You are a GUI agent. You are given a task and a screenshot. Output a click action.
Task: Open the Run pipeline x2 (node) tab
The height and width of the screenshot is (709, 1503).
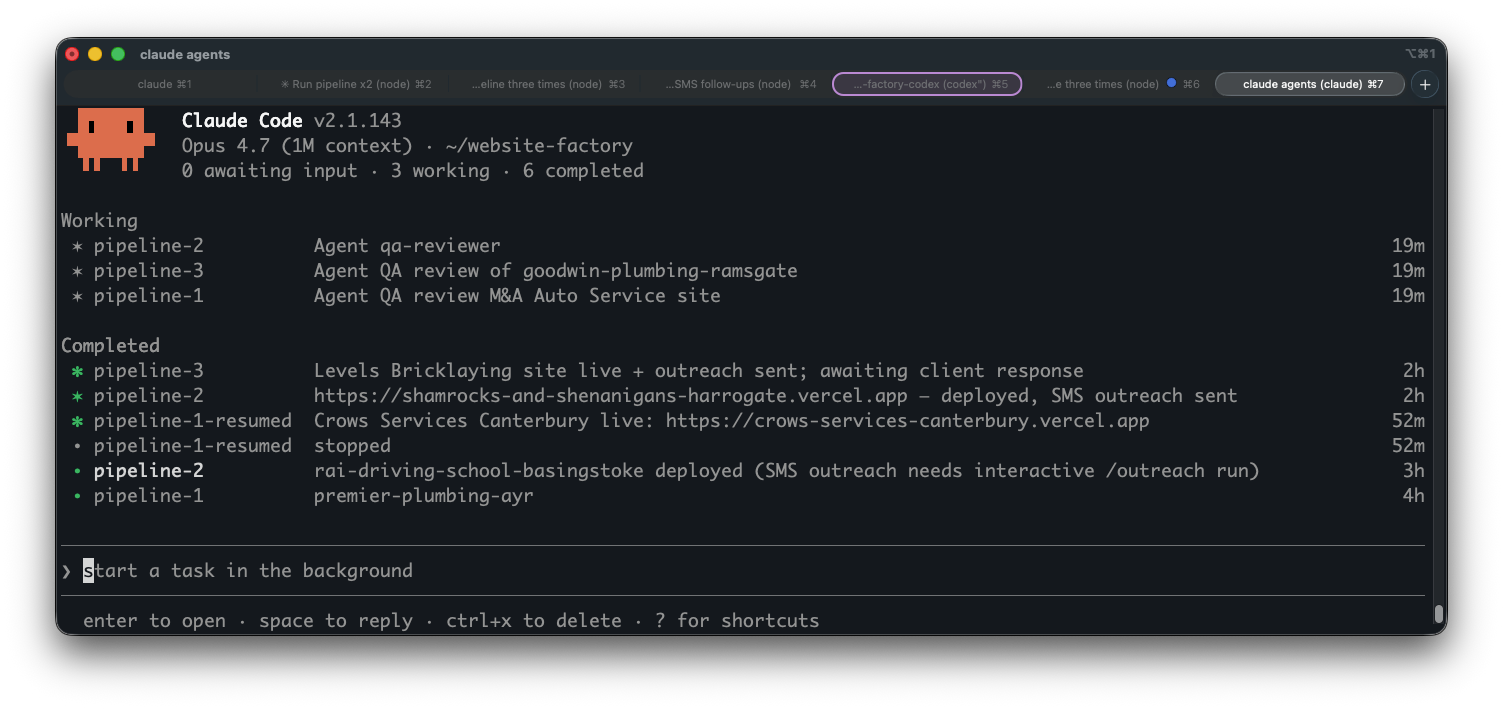pos(355,84)
